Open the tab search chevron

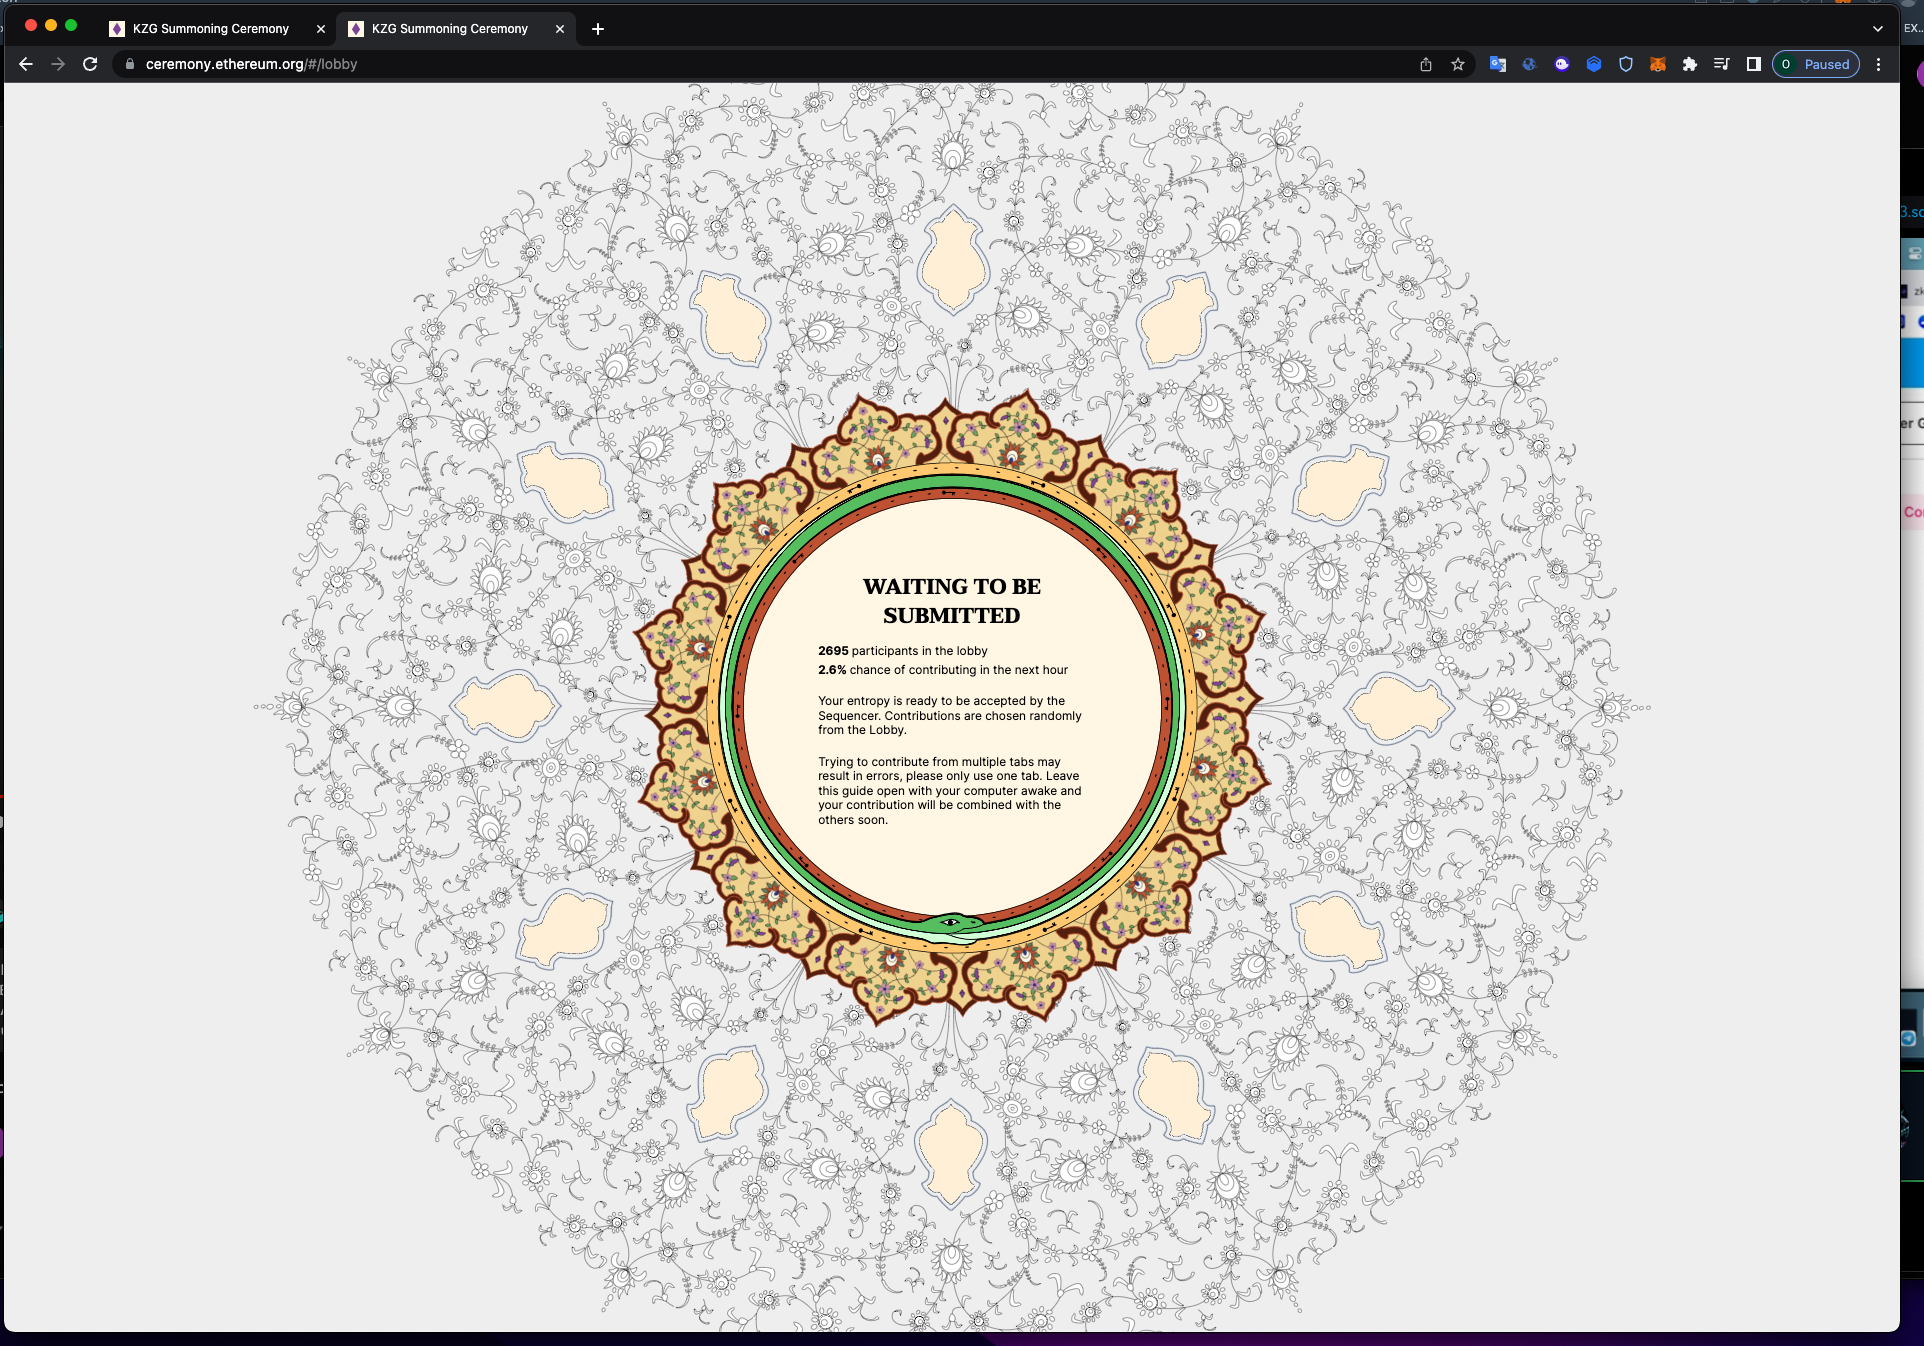pos(1878,29)
